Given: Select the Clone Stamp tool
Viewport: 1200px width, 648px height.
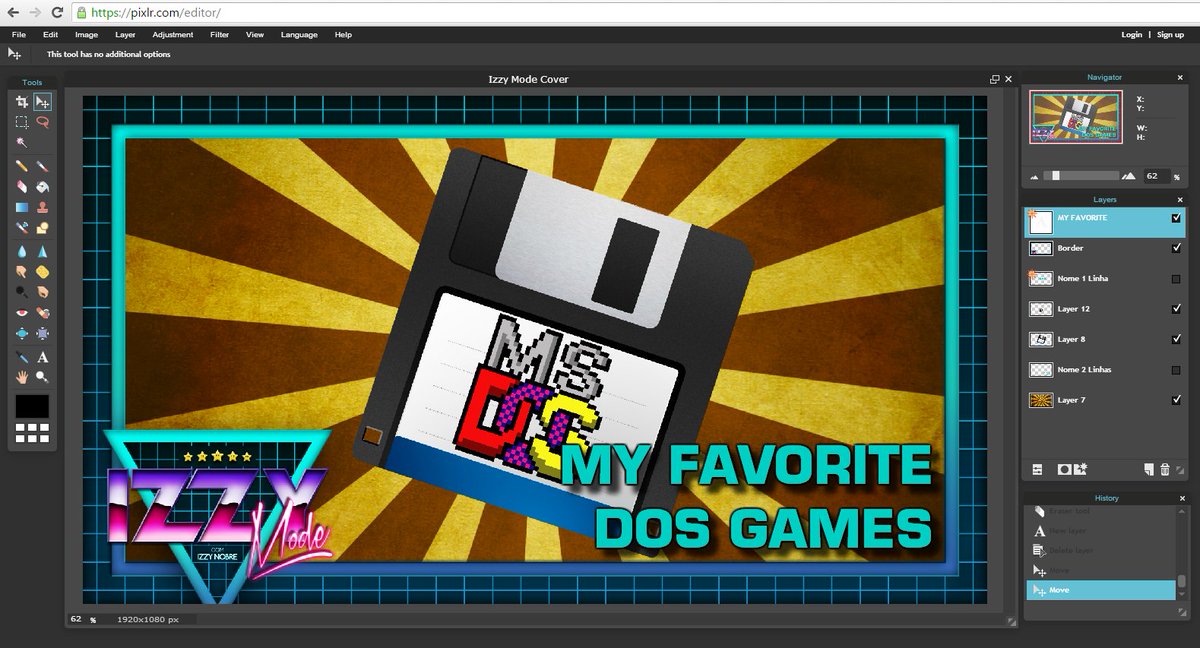Looking at the screenshot, I should coord(42,208).
